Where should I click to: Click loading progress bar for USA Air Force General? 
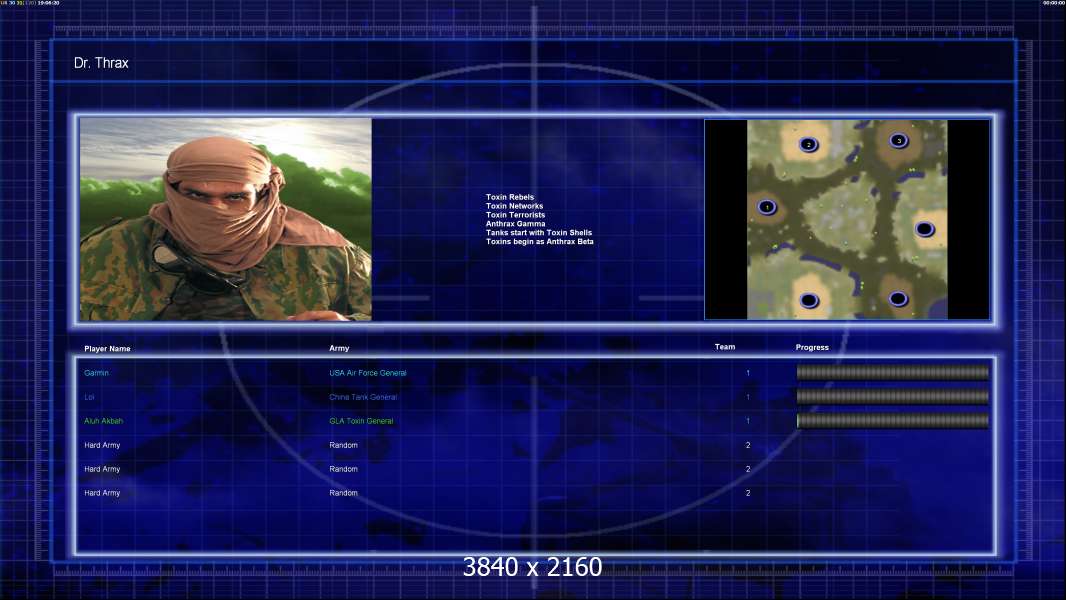coord(893,372)
